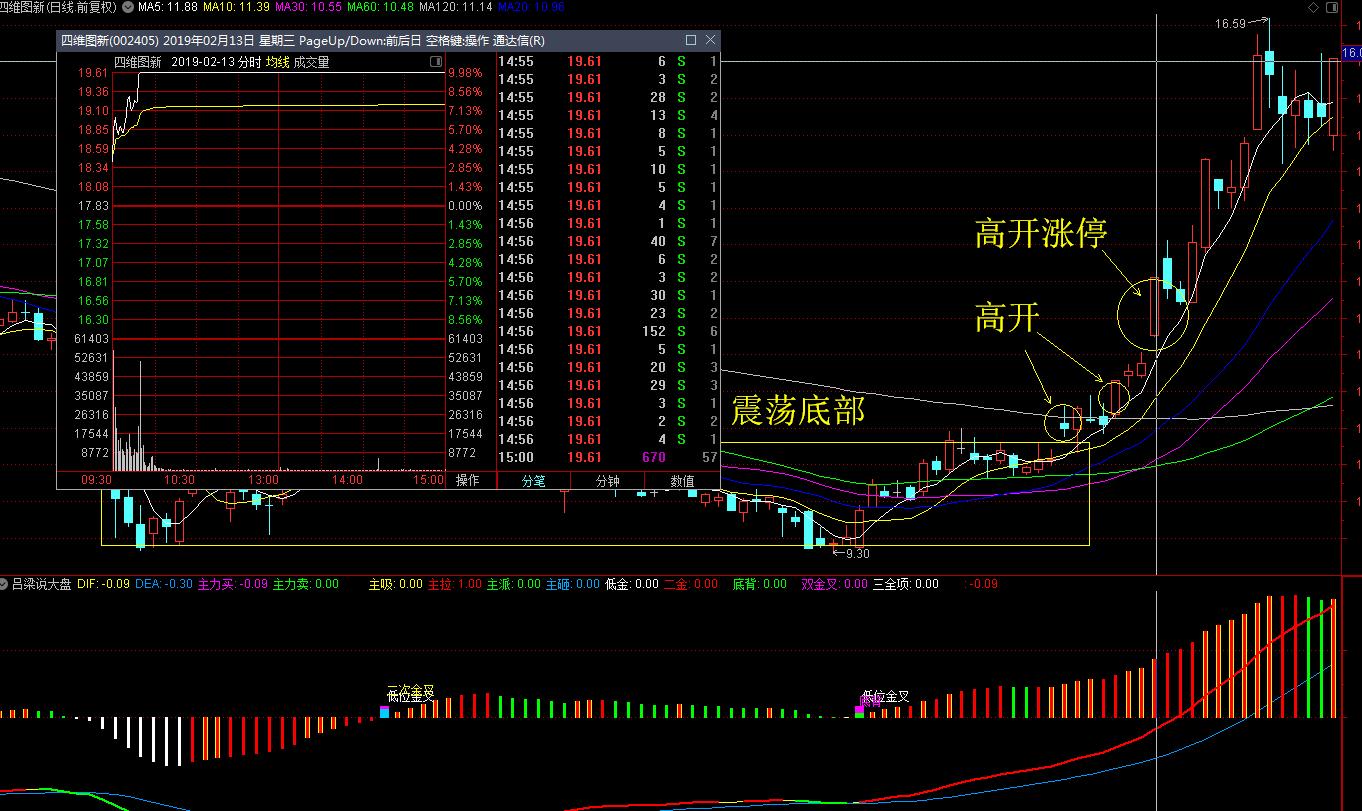Click the 16.59 high price marker

click(1230, 23)
